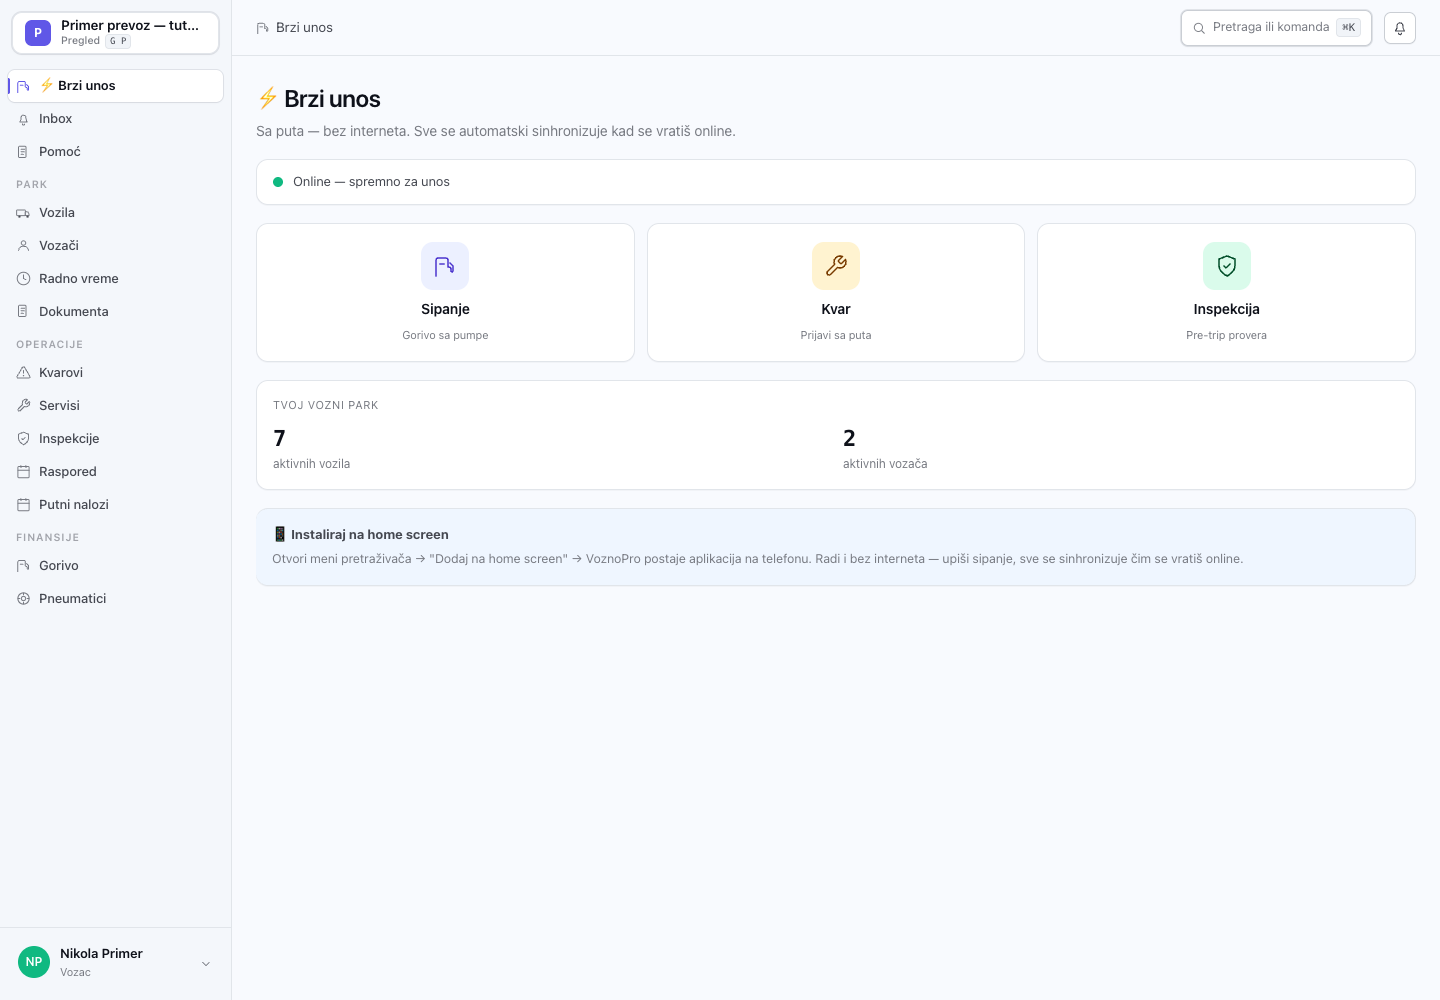The width and height of the screenshot is (1440, 1000).
Task: Click the Pneumatici tire icon
Action: pyautogui.click(x=24, y=599)
